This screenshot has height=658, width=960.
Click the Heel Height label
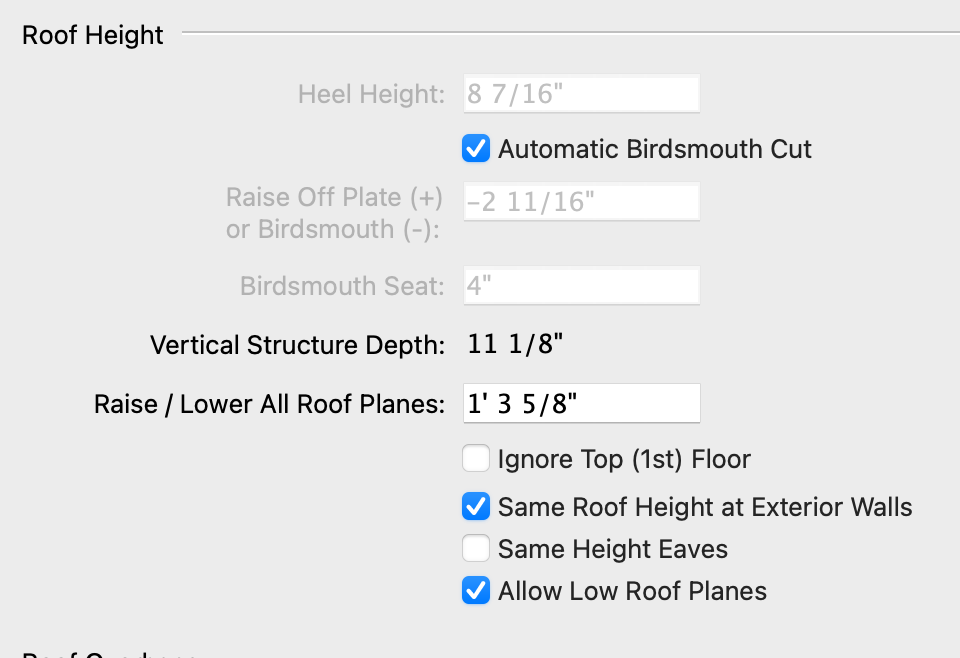pos(371,95)
